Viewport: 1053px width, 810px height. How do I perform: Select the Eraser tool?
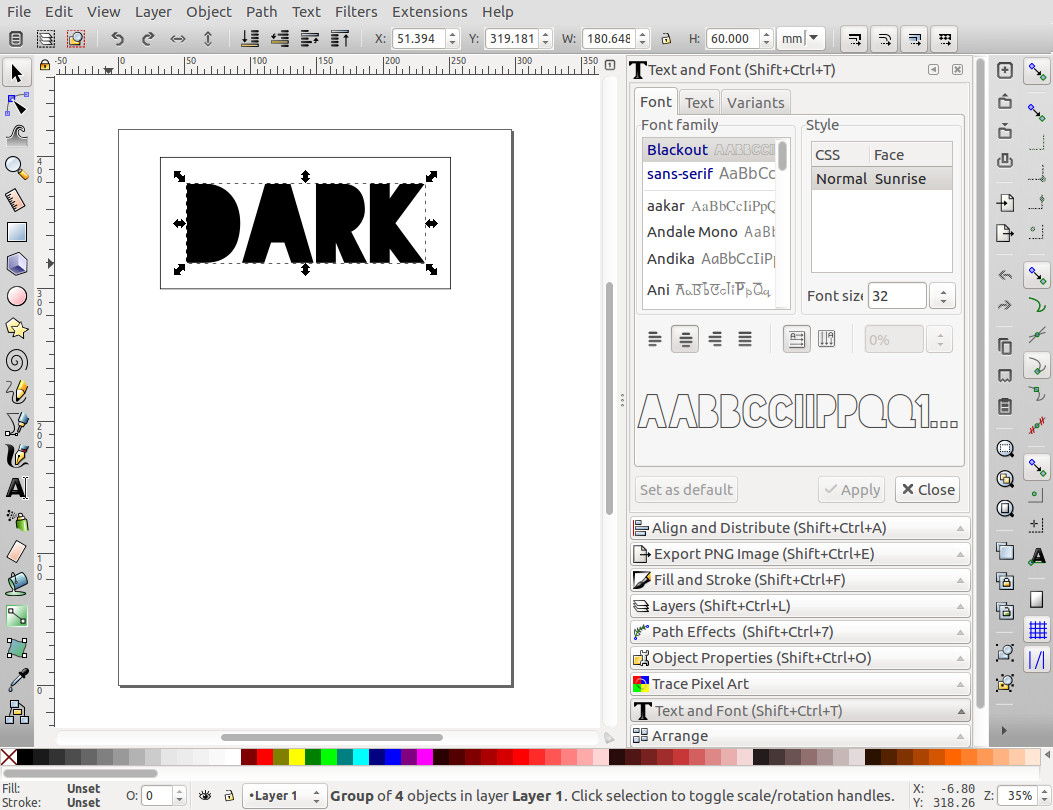17,551
